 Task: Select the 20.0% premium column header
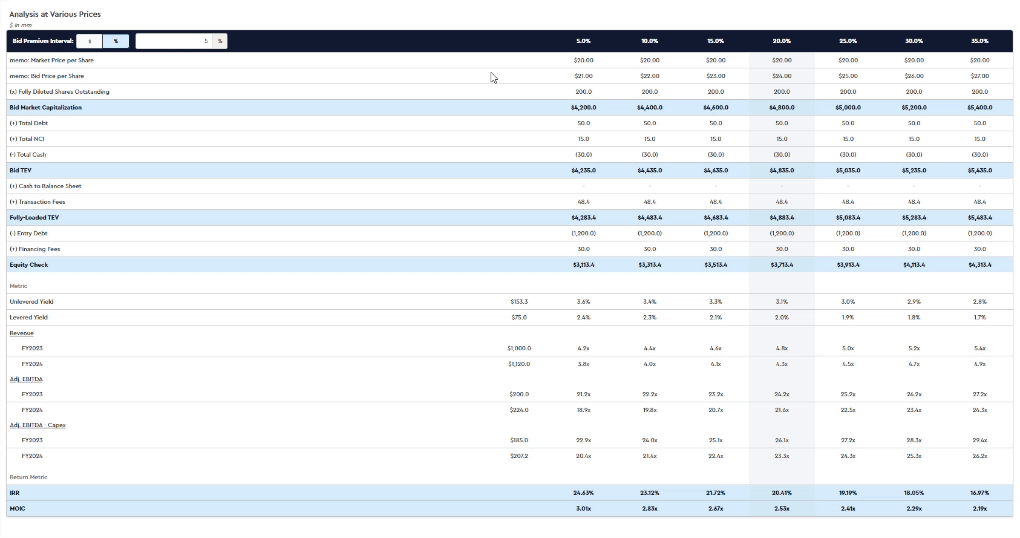(x=783, y=41)
